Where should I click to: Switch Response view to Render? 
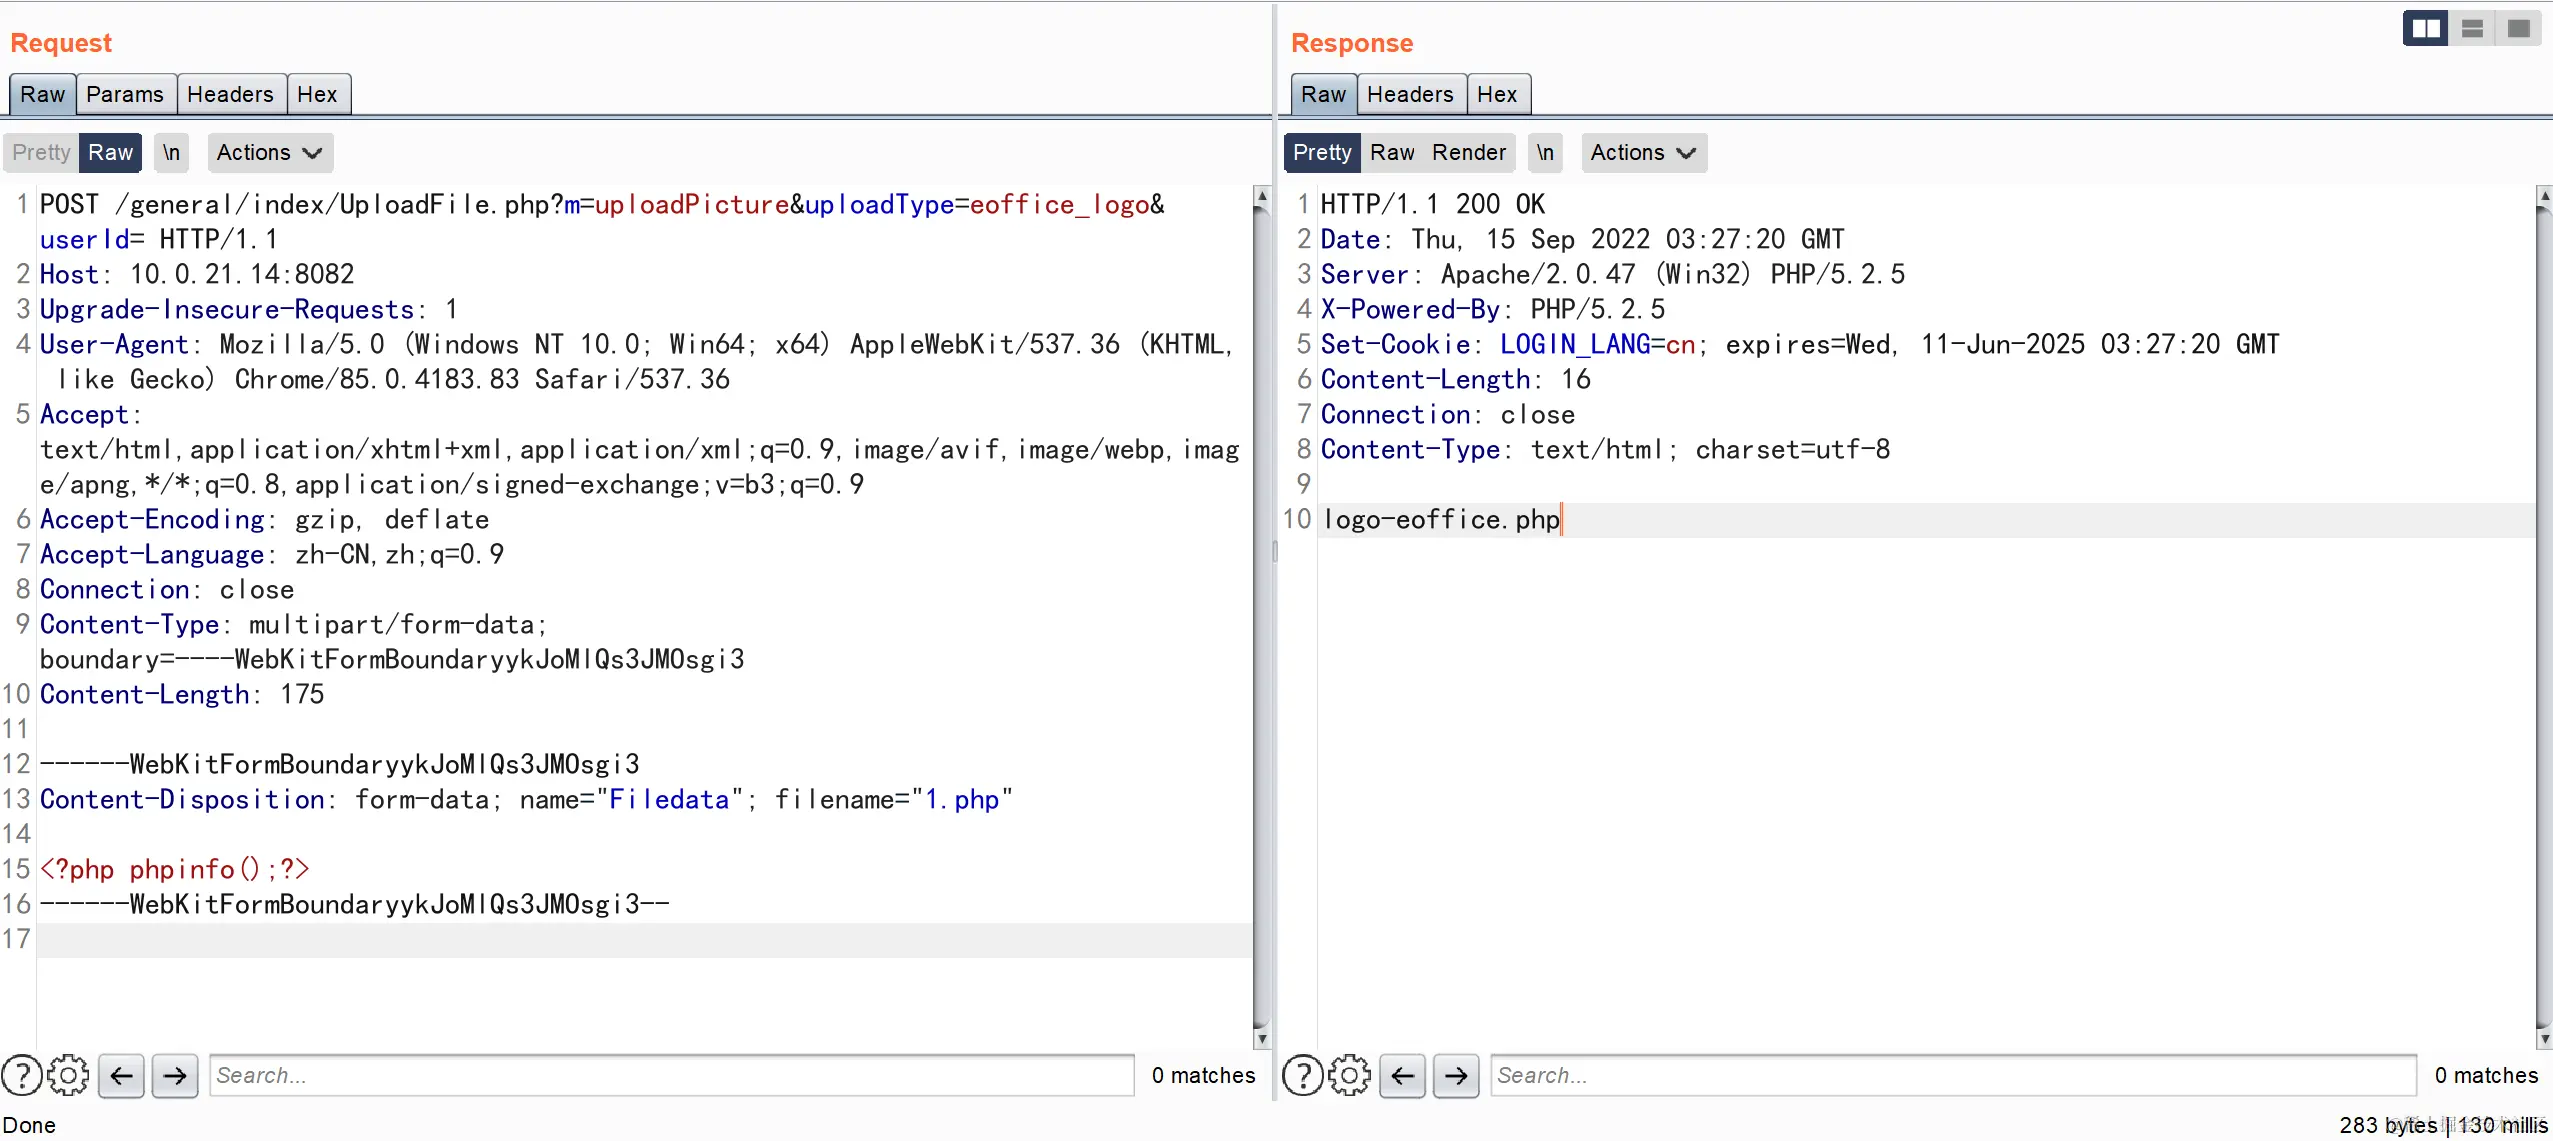point(1468,152)
